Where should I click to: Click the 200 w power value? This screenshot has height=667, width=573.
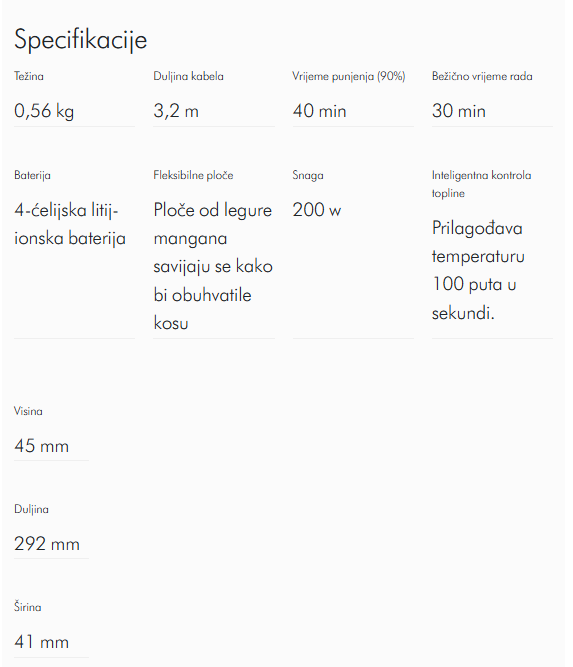316,210
